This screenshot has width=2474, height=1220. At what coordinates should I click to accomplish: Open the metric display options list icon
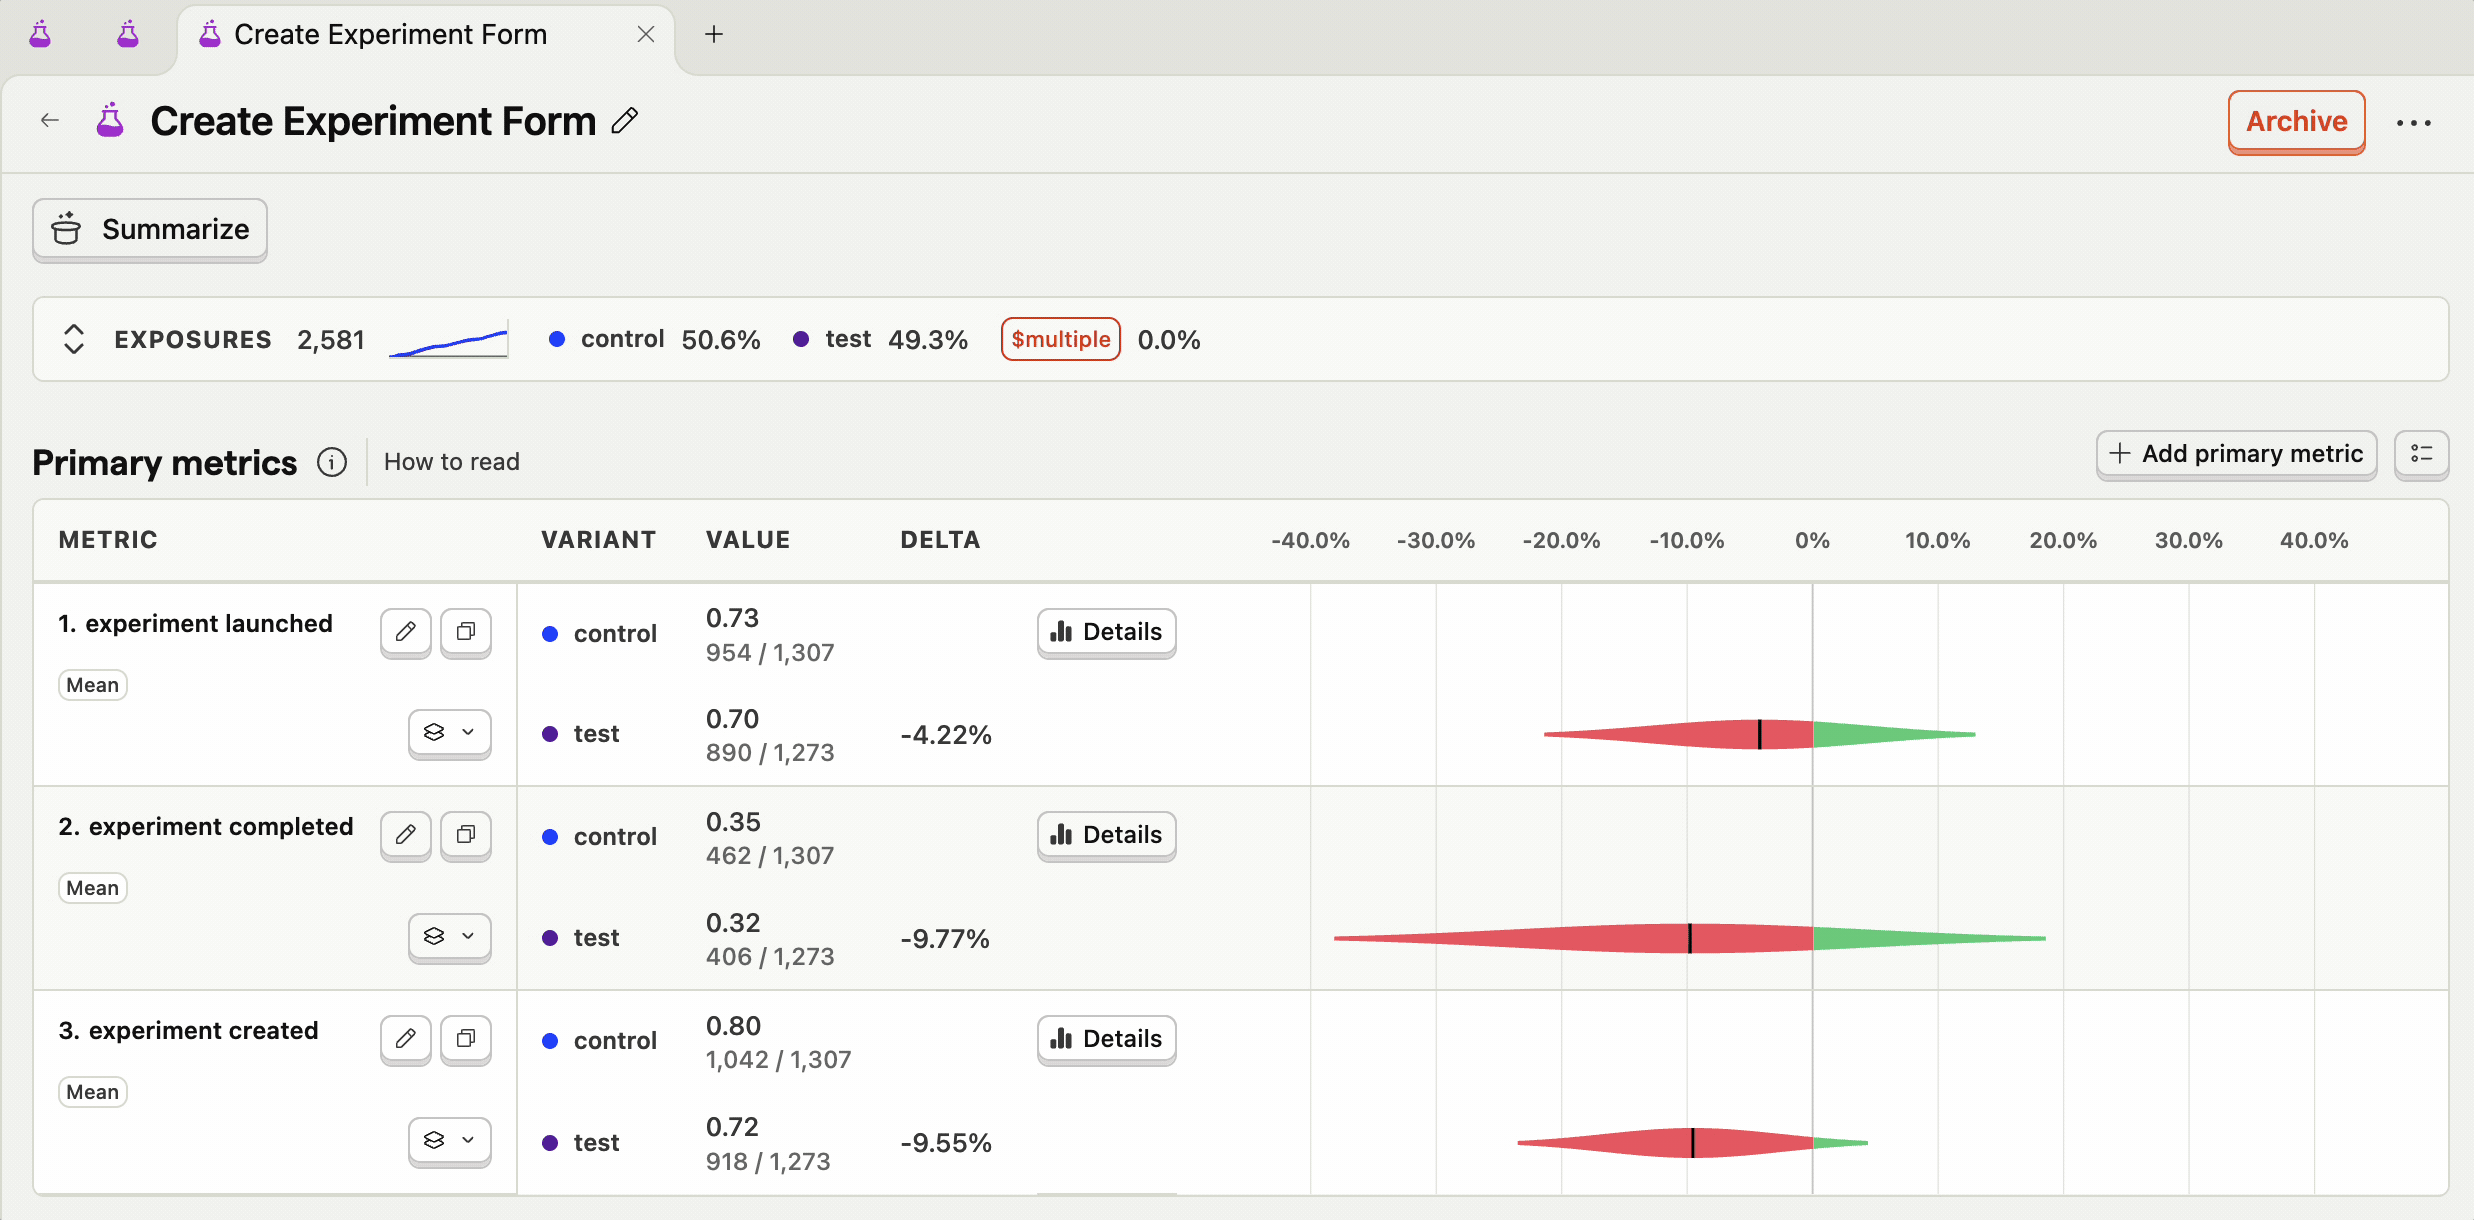click(x=2423, y=455)
